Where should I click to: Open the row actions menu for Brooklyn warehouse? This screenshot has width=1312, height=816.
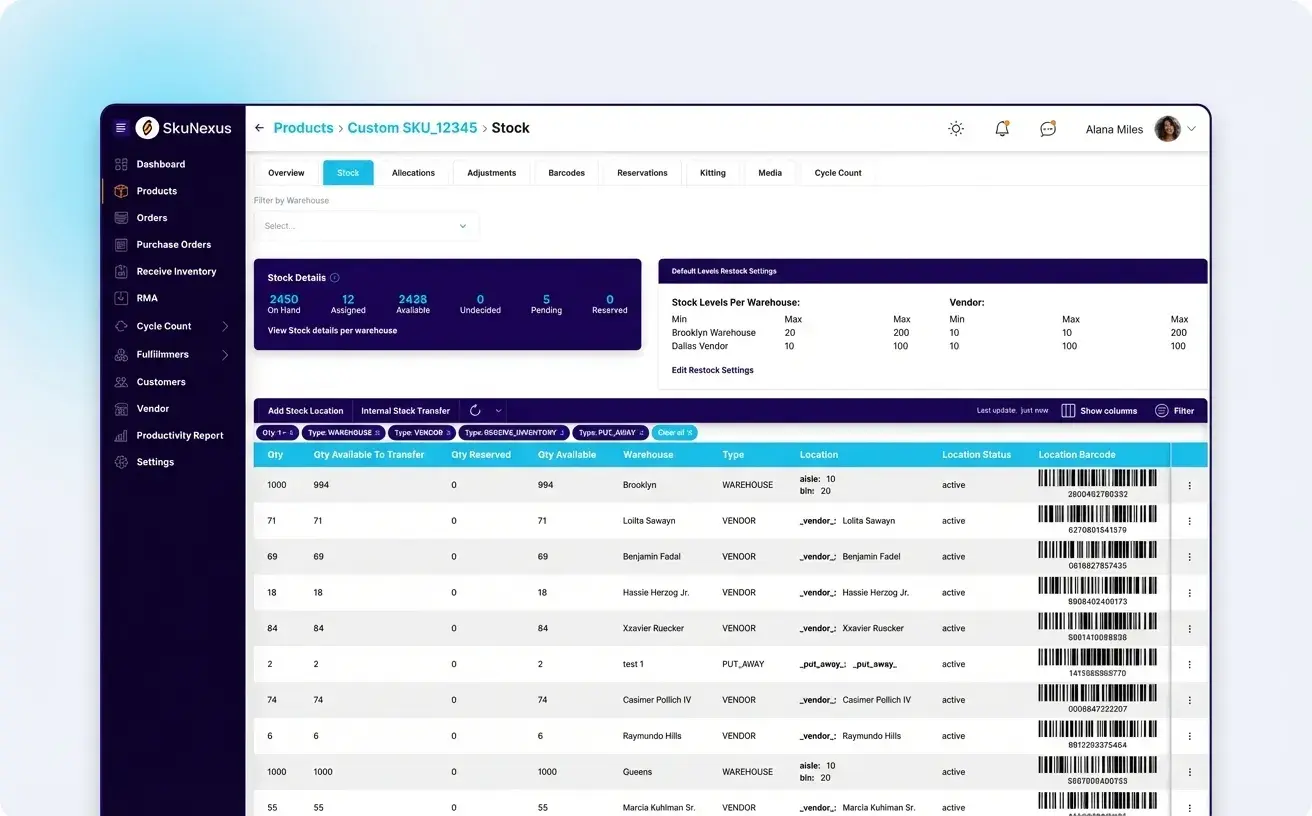pyautogui.click(x=1188, y=484)
